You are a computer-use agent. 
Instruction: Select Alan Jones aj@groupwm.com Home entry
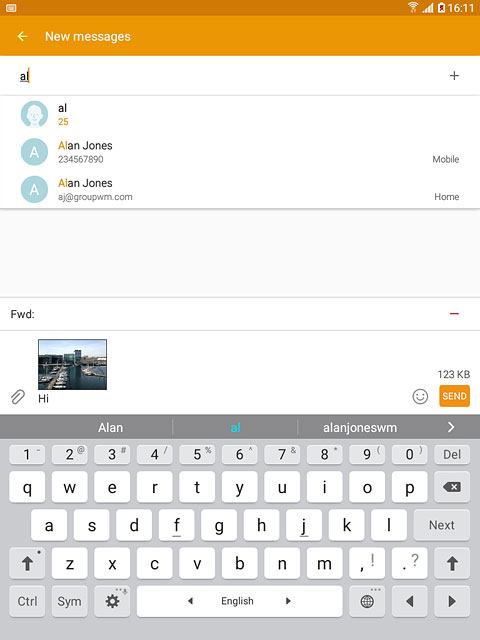pos(240,189)
